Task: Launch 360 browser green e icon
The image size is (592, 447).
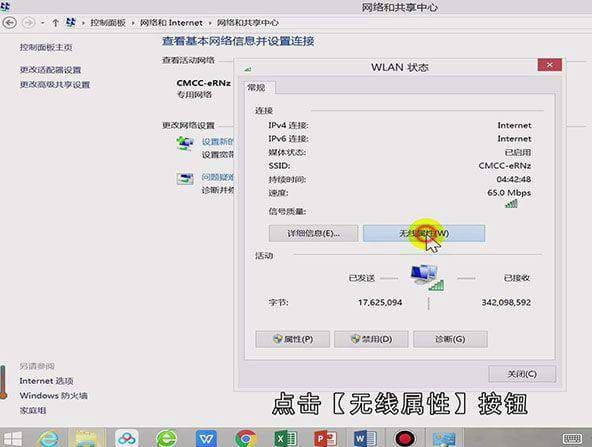Action: coord(166,439)
